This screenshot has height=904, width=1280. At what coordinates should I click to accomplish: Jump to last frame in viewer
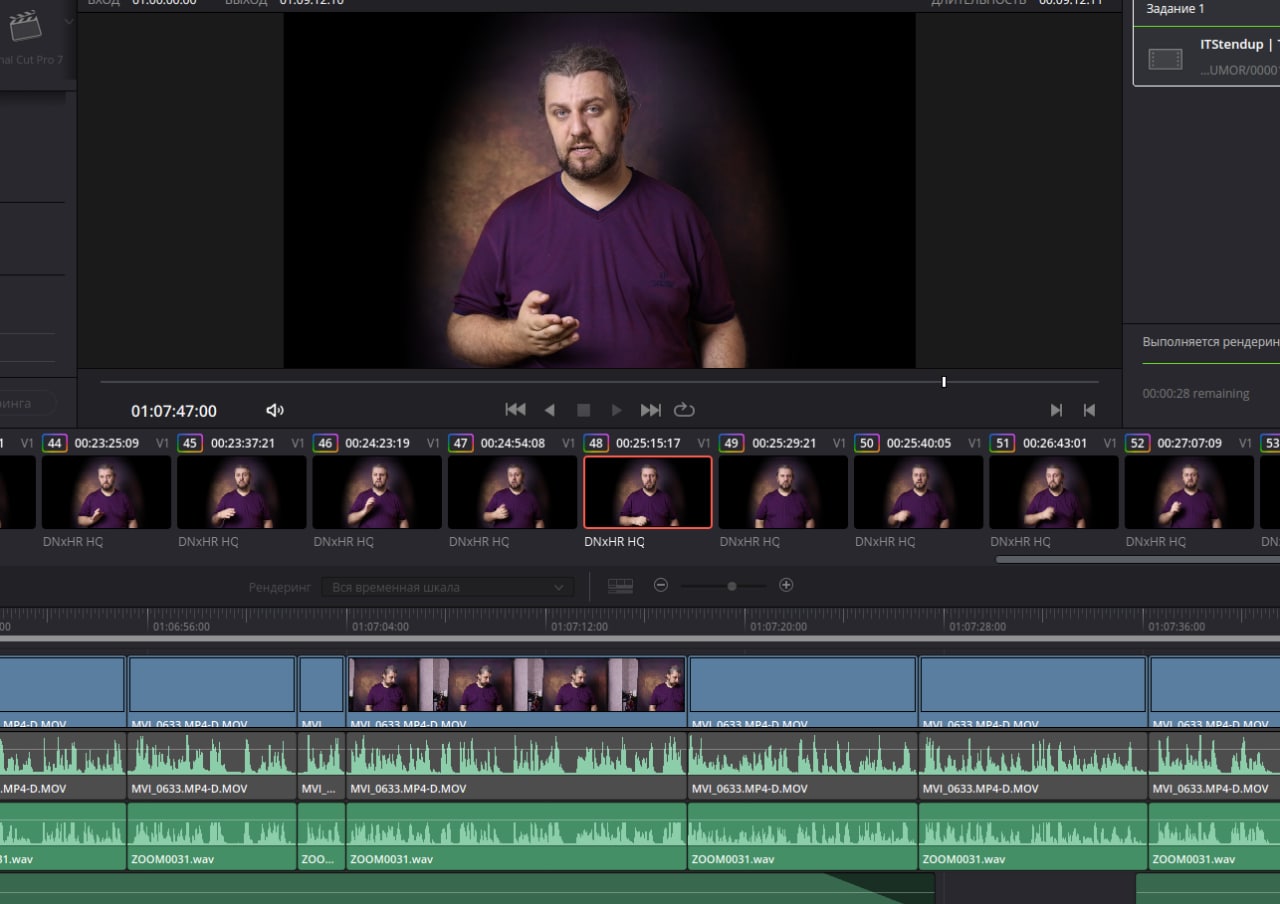651,410
